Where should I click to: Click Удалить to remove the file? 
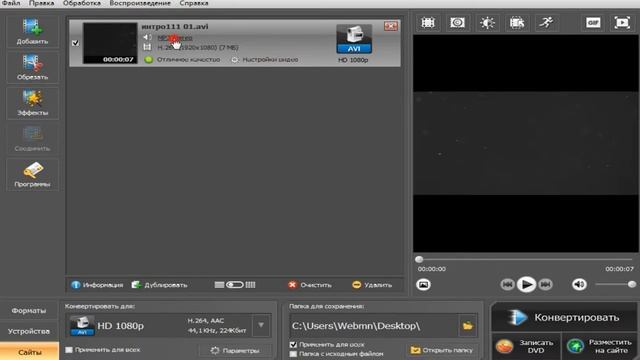372,285
